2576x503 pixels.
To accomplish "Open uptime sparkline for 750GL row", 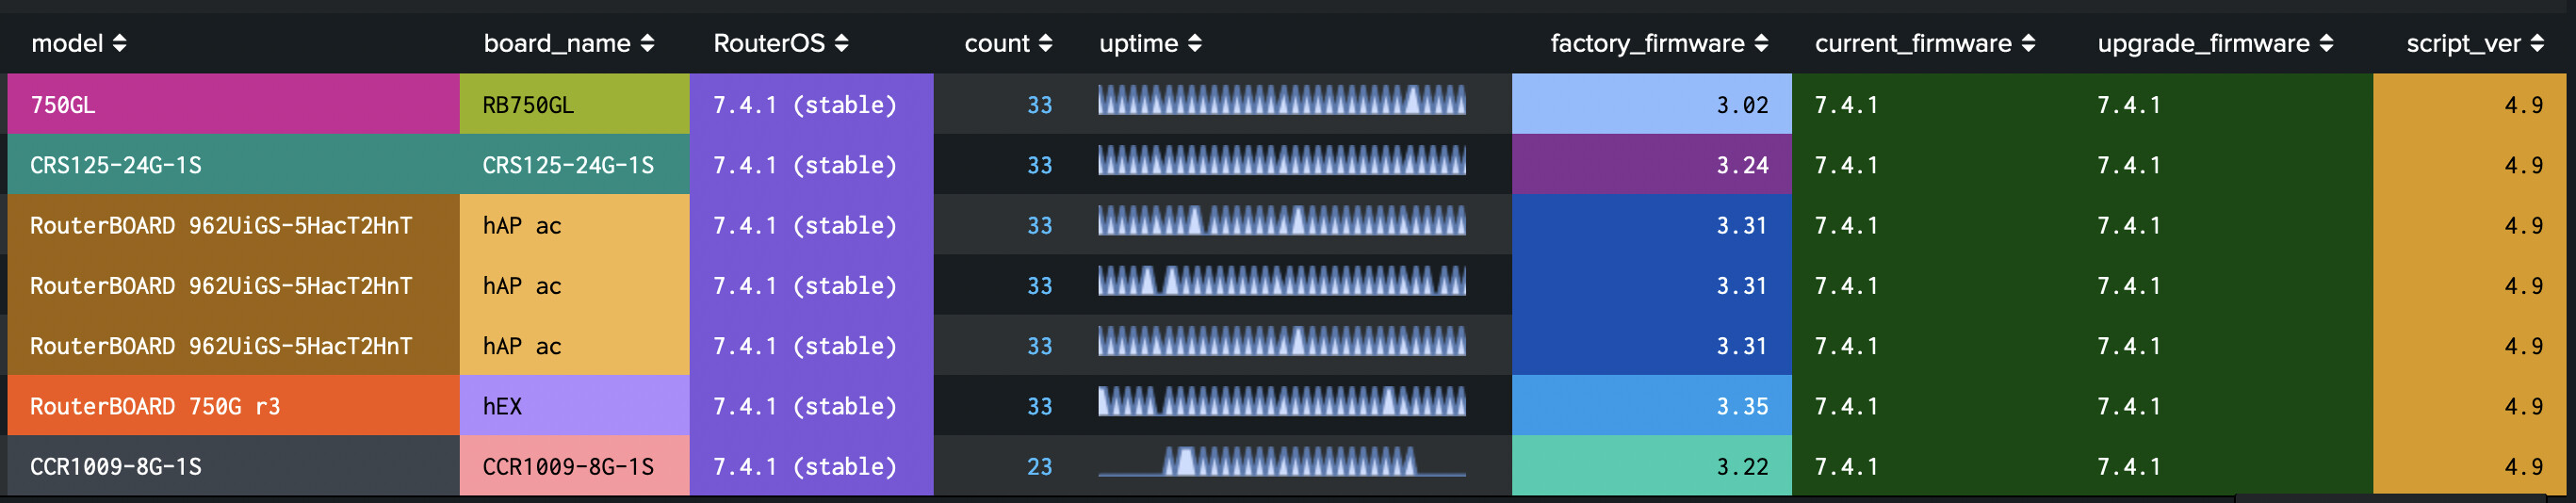I will [1282, 100].
